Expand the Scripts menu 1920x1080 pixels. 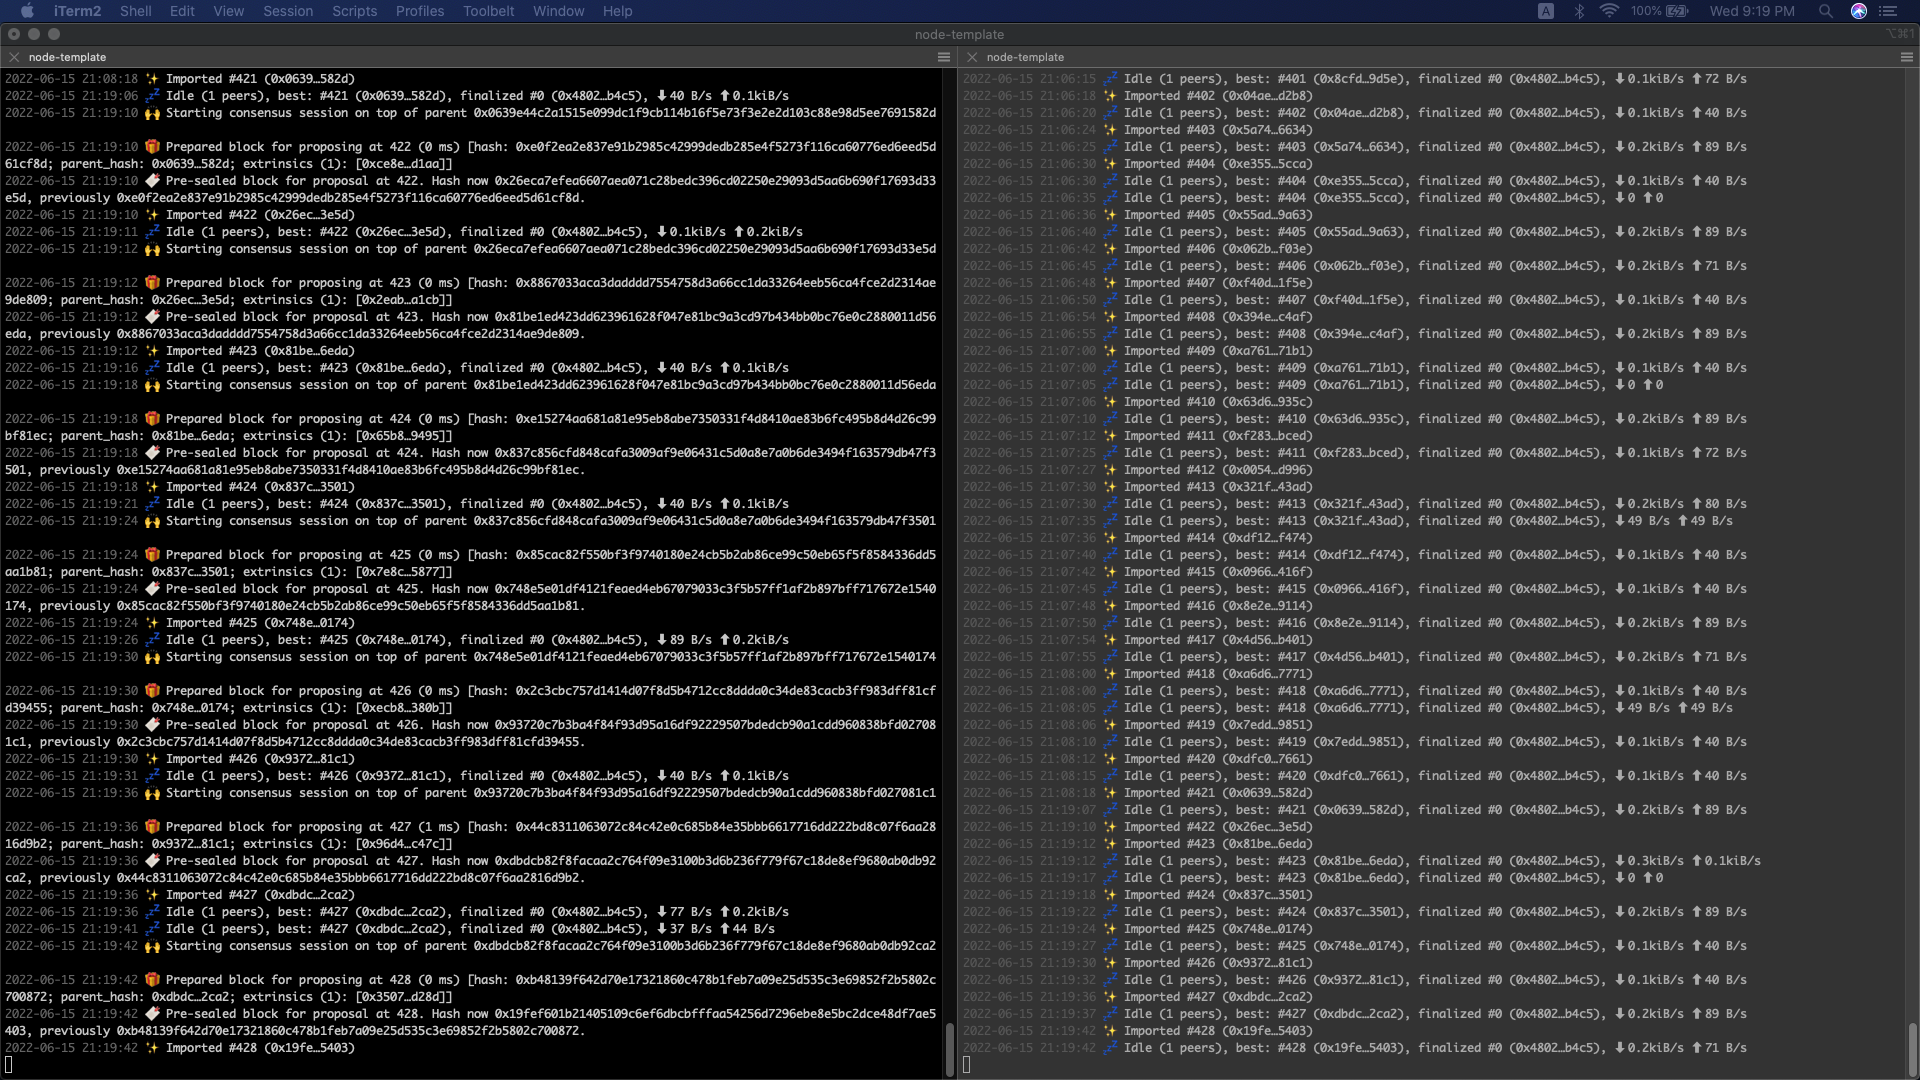pyautogui.click(x=354, y=11)
